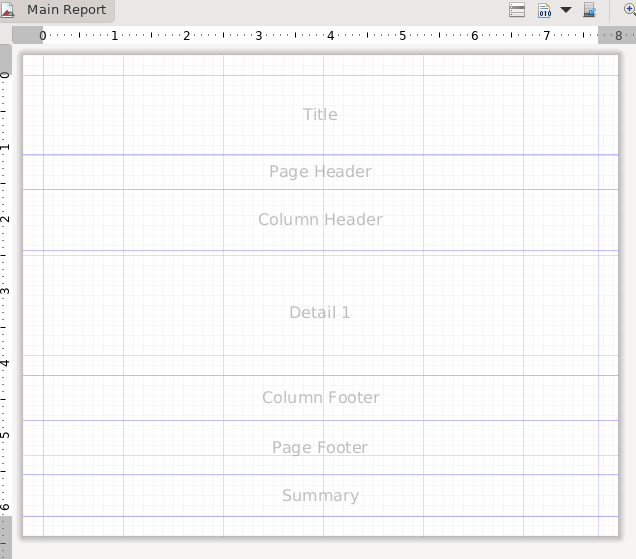Click the 7-inch mark on horizontal ruler
This screenshot has width=636, height=559.
(x=547, y=35)
